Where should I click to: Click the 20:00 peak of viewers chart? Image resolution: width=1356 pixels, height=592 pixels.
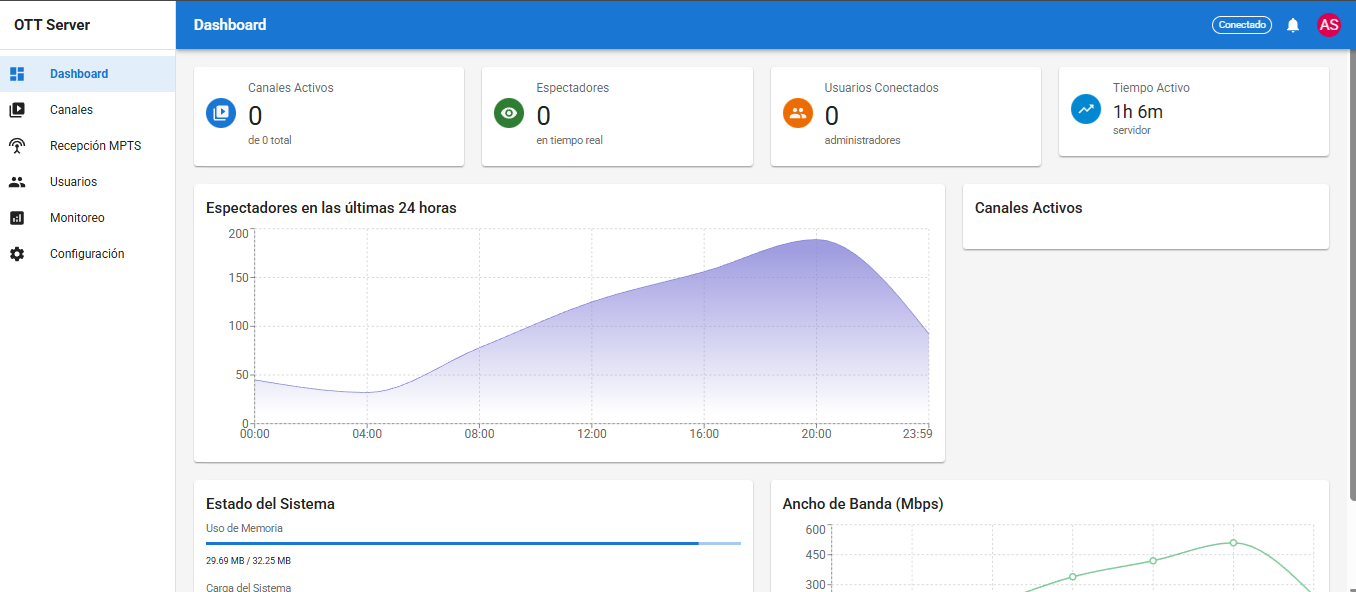816,239
